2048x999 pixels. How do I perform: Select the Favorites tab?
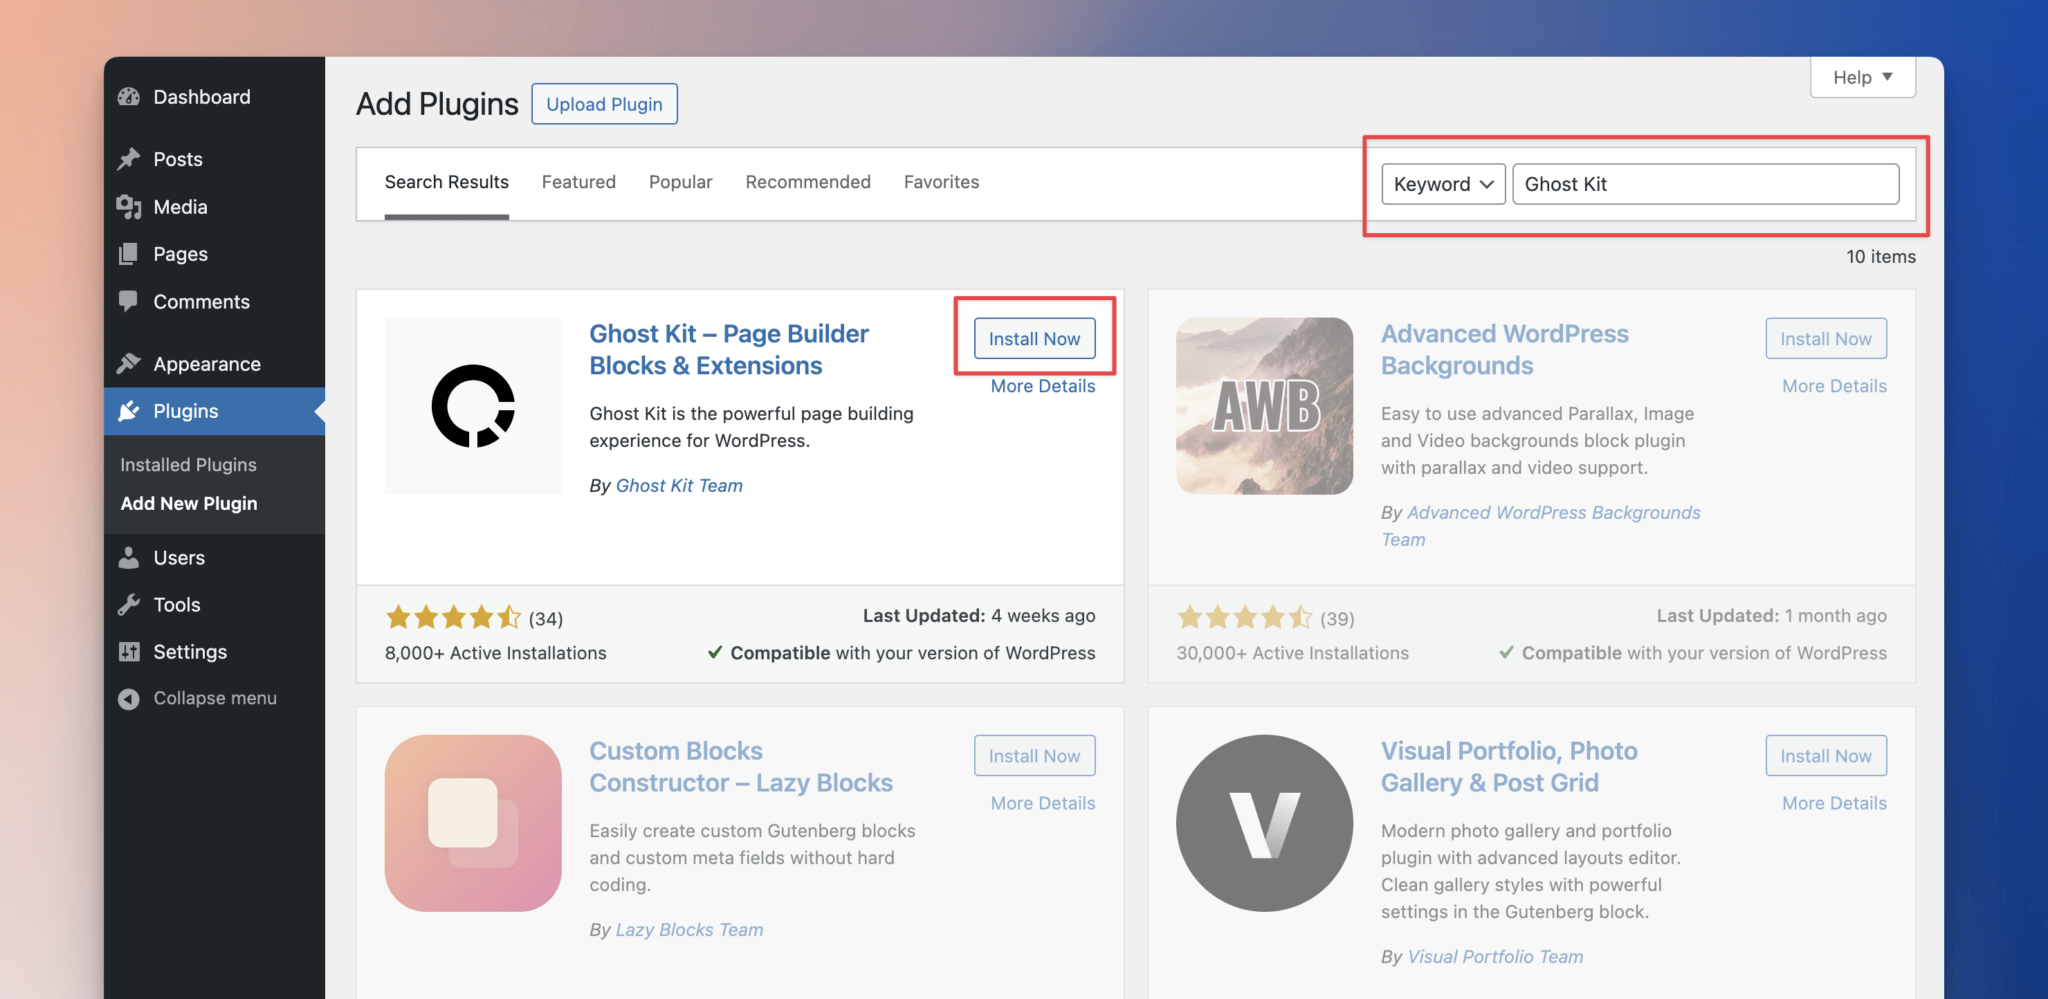[x=940, y=182]
